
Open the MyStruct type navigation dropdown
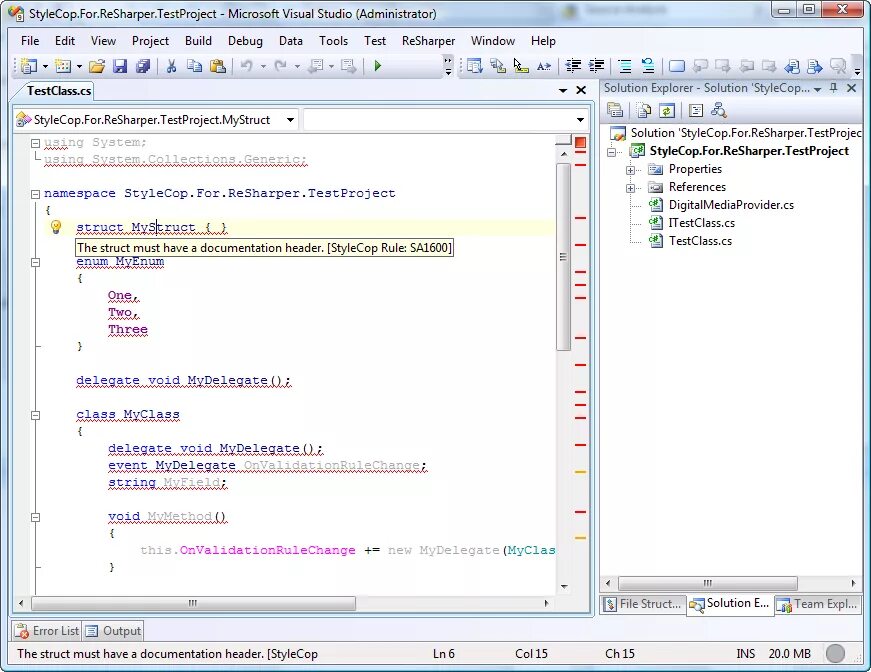(x=289, y=118)
